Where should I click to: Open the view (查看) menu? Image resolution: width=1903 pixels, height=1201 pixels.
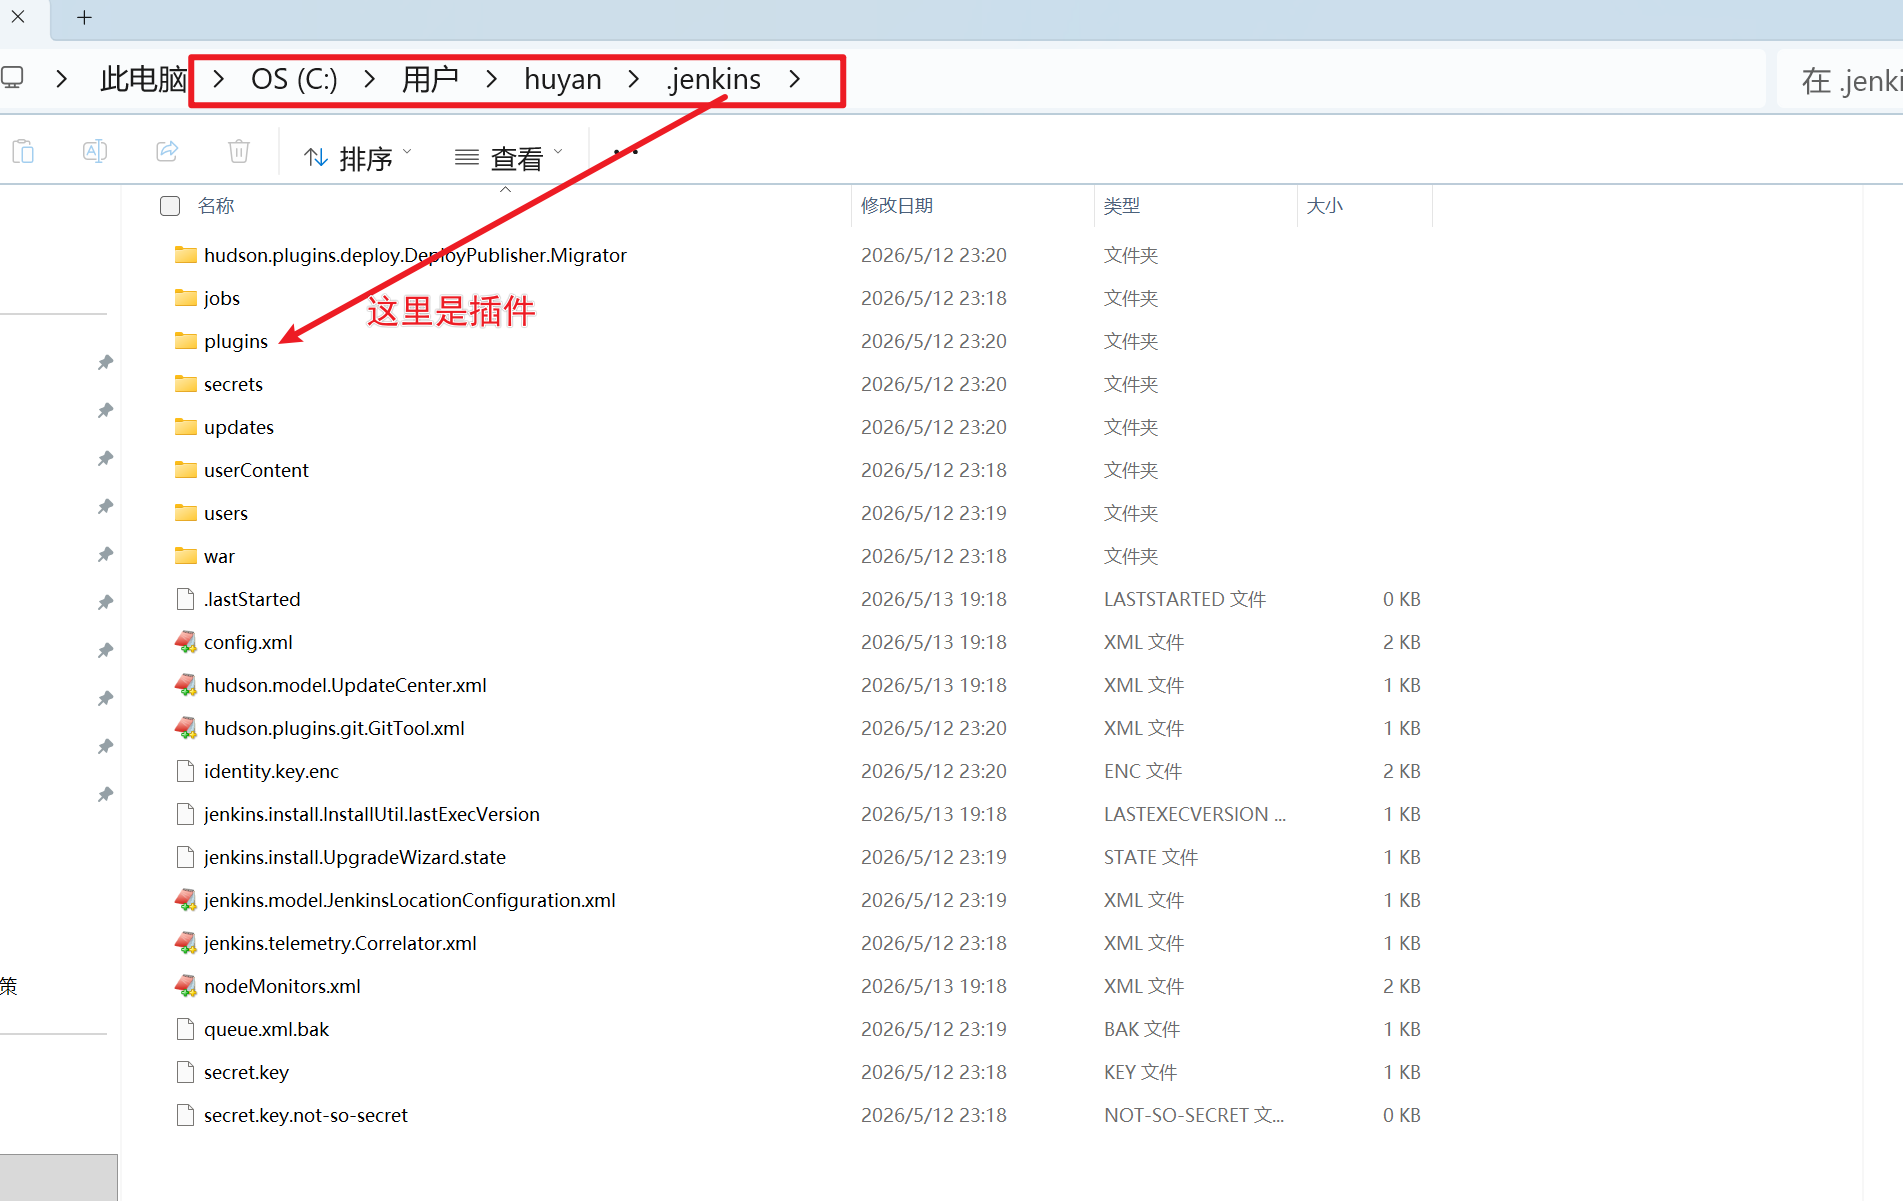[509, 157]
